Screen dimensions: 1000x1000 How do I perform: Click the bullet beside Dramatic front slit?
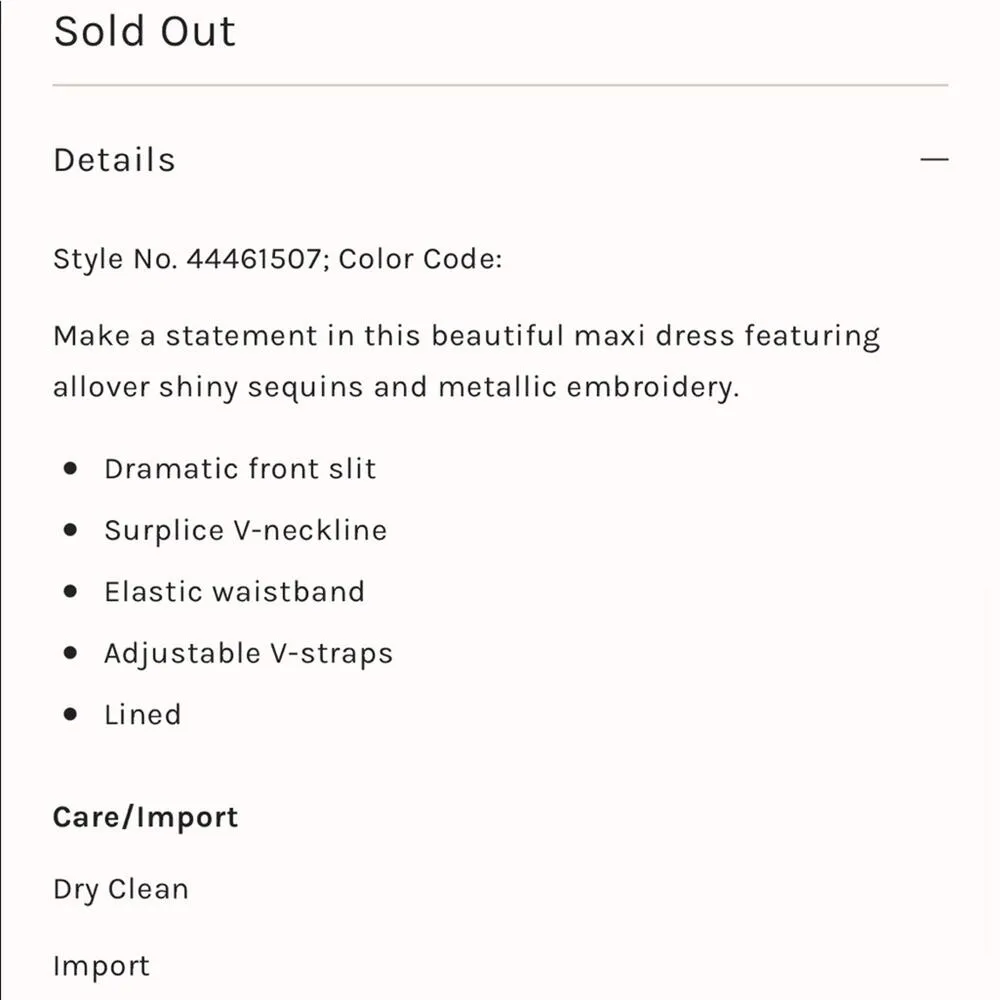coord(71,467)
